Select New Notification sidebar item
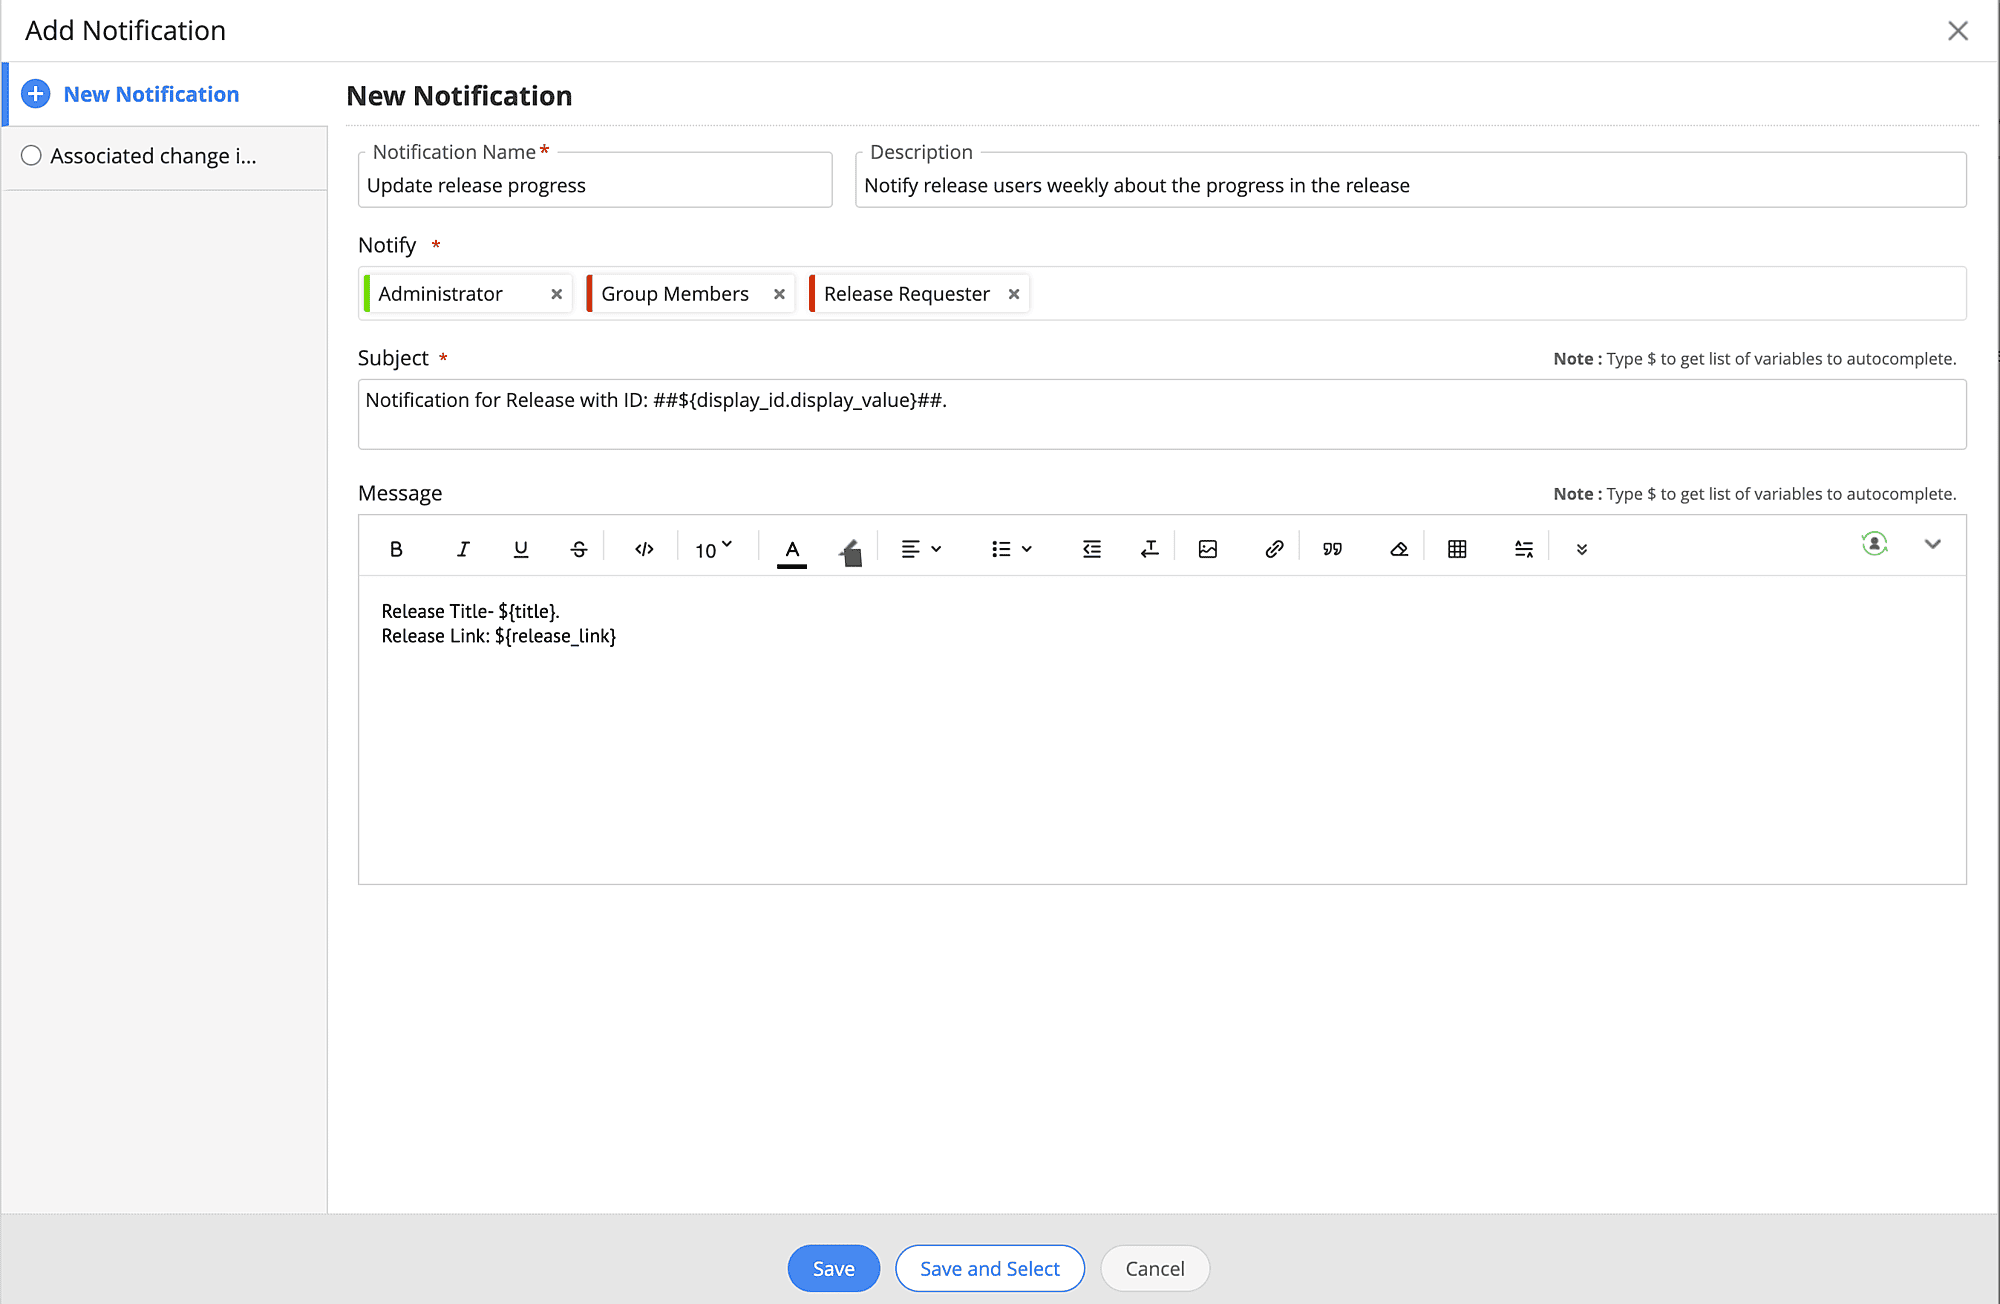The width and height of the screenshot is (2000, 1304). (x=151, y=94)
